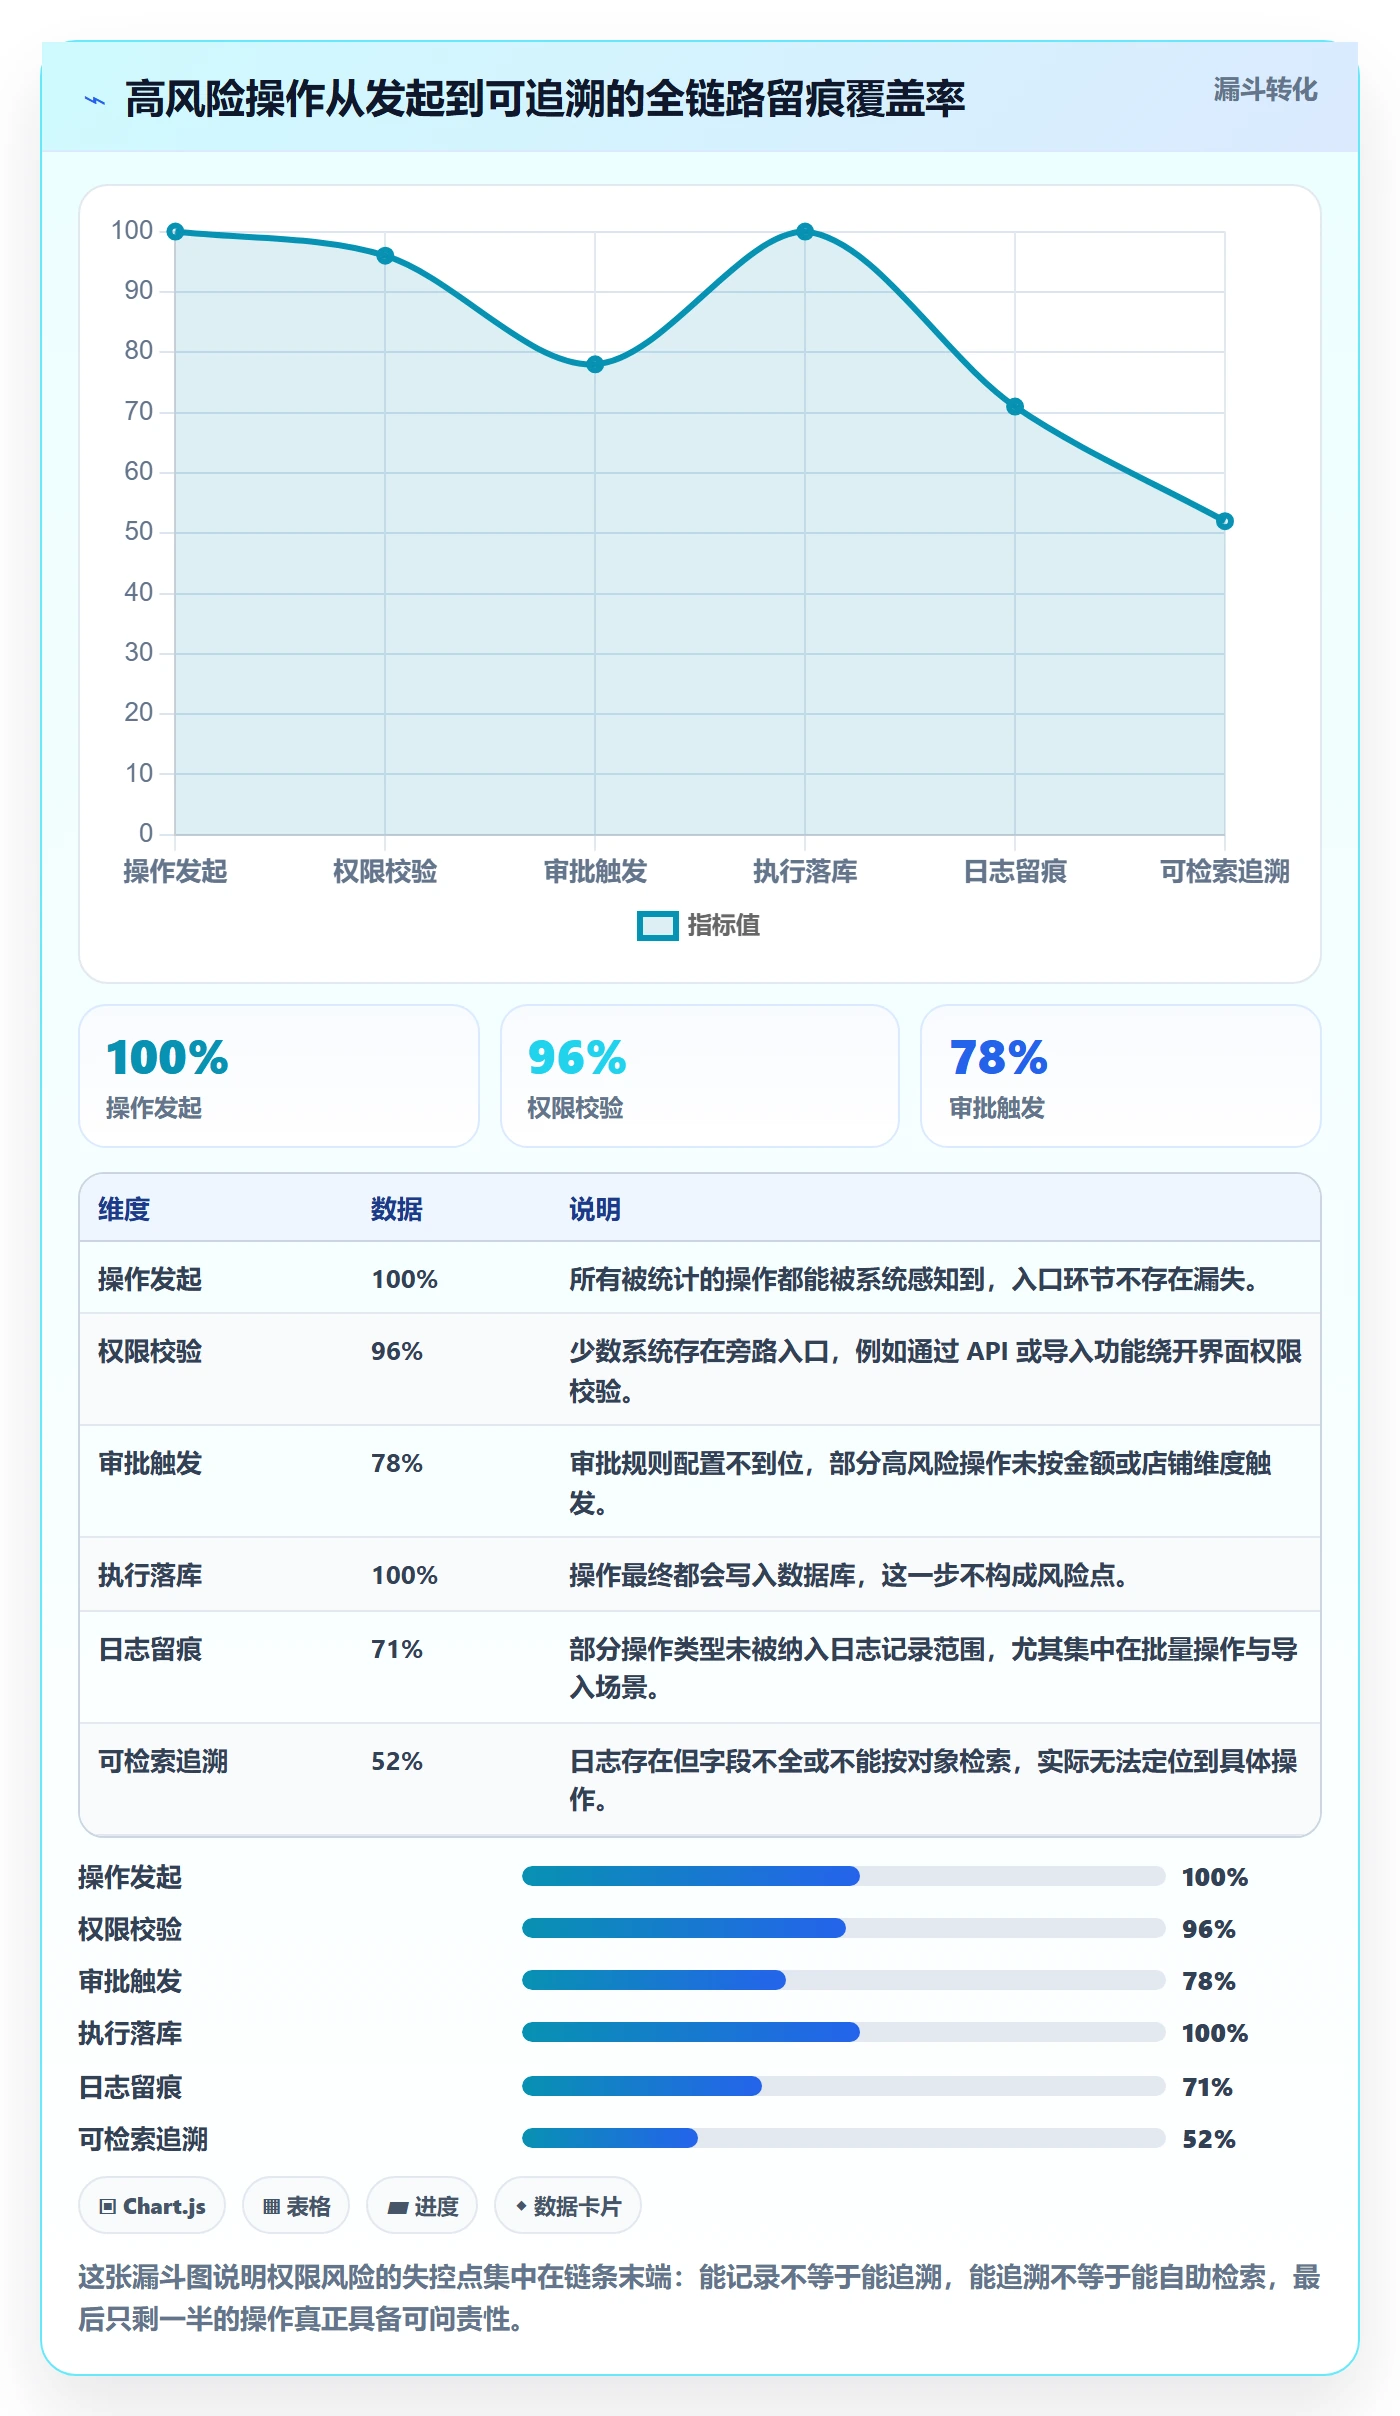Image resolution: width=1400 pixels, height=2416 pixels.
Task: Click the 数据 column header
Action: 397,1209
